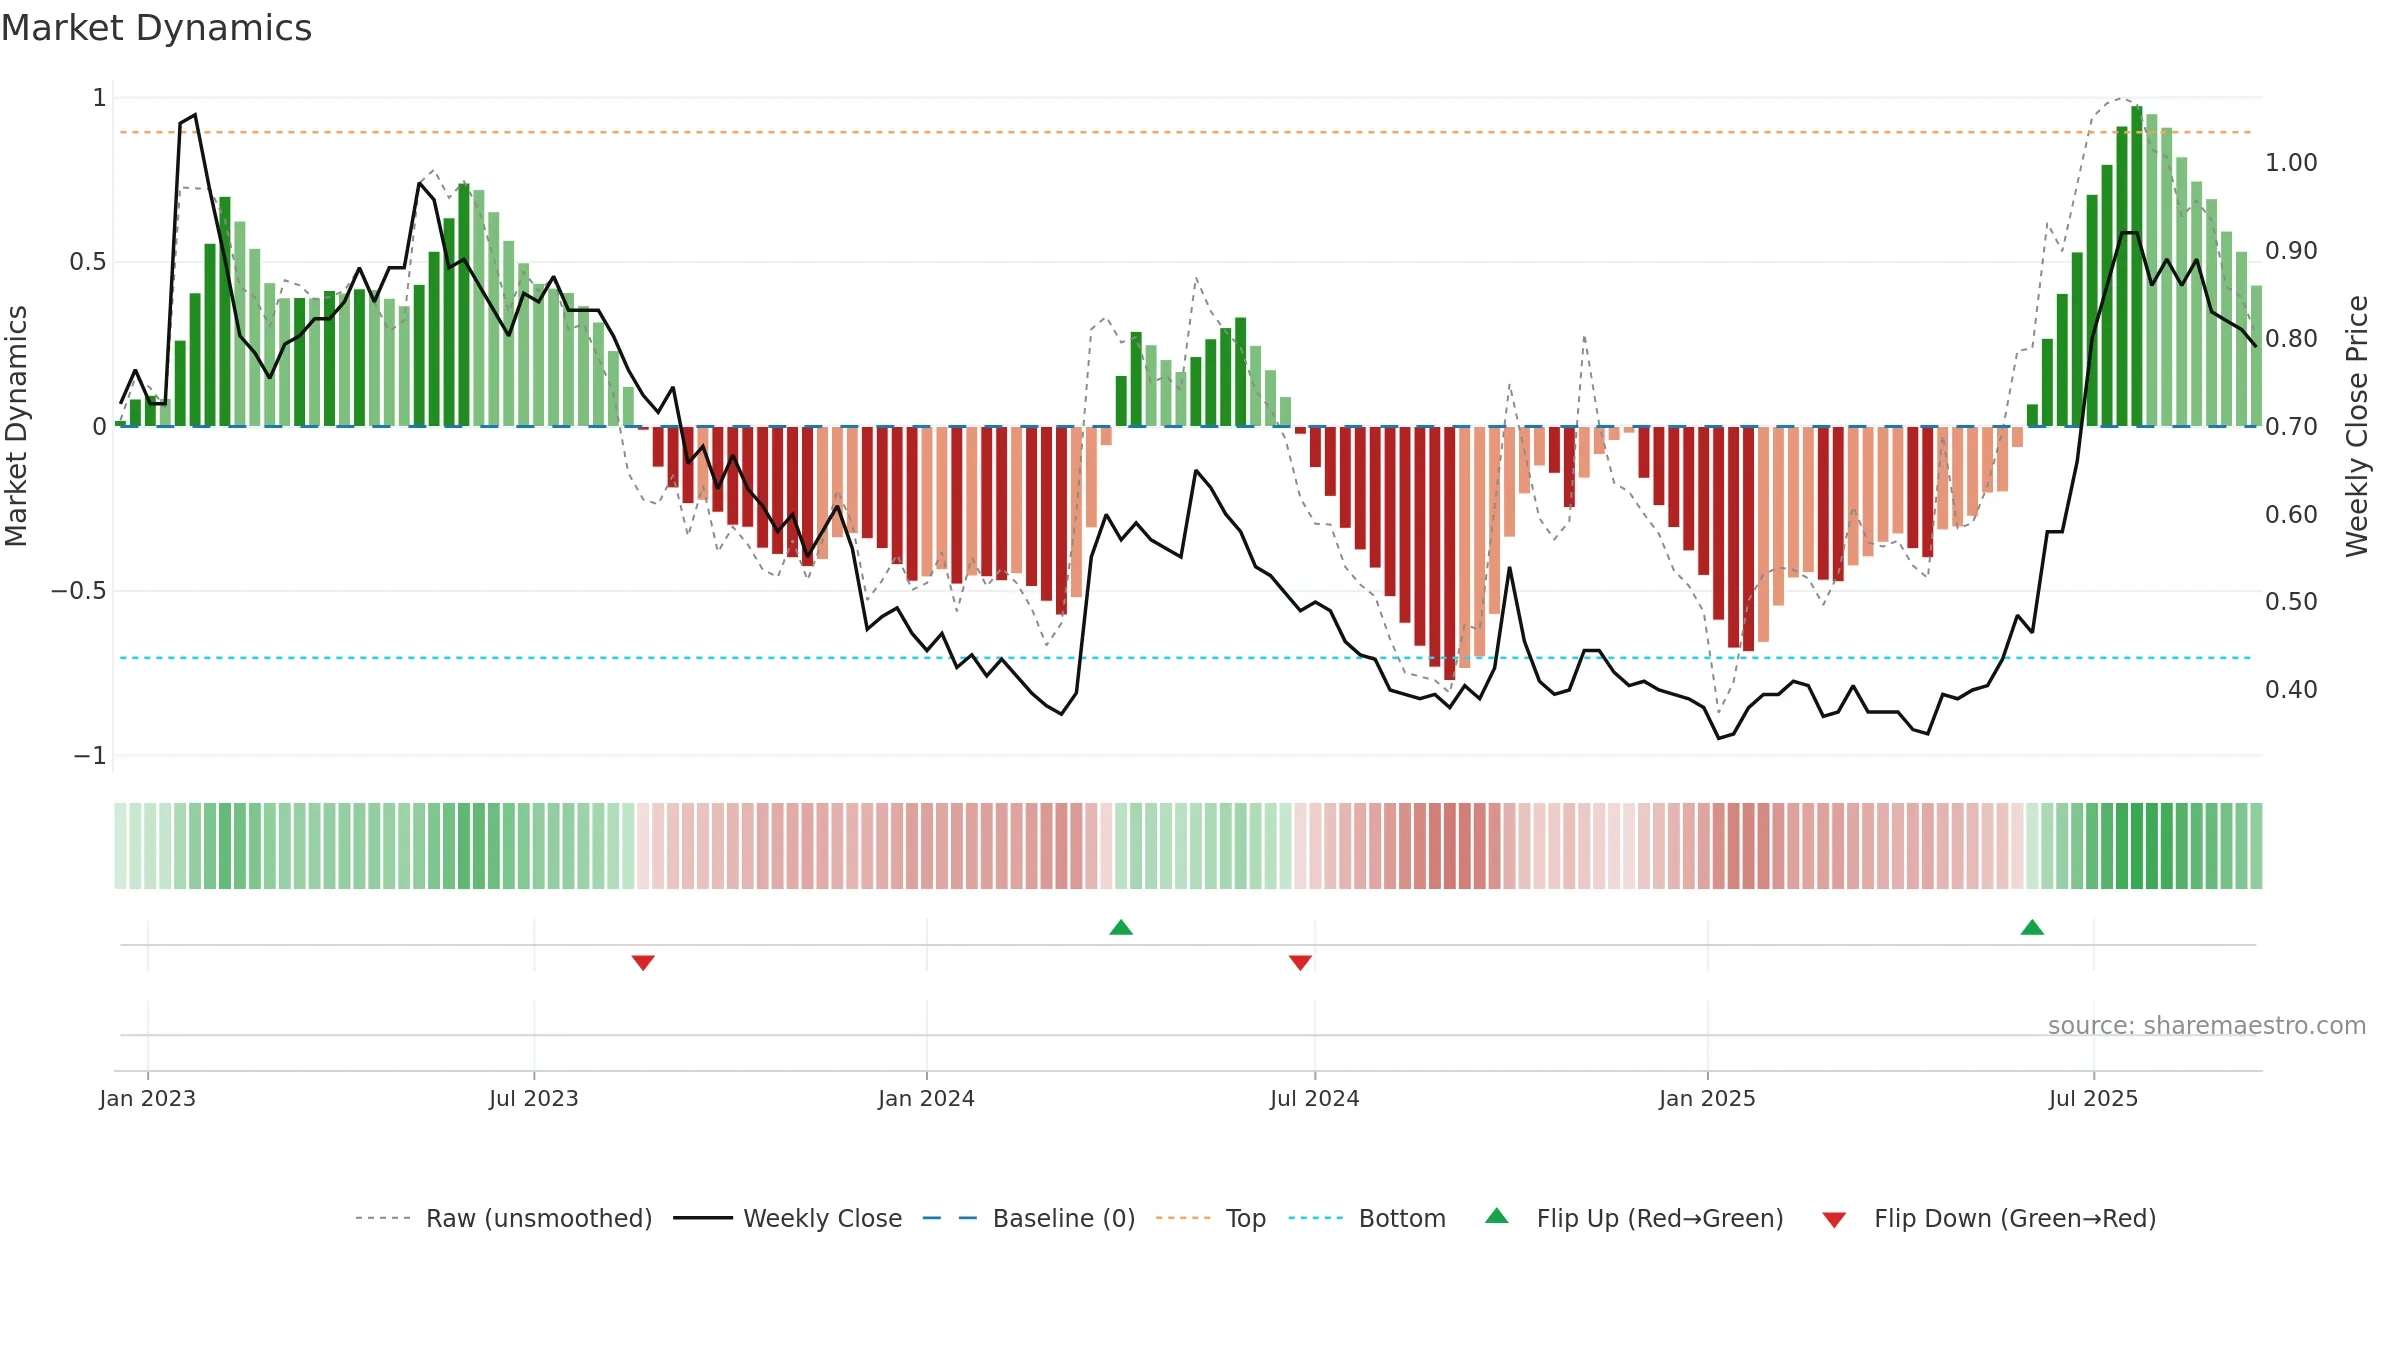Image resolution: width=2400 pixels, height=1350 pixels.
Task: Toggle the Flip Up (Red→Green) legend entry
Action: coord(1634,1218)
